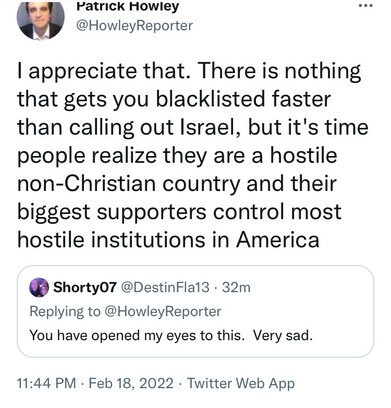Click the "Replying to" label in quoted card
This screenshot has width=391, height=408.
(x=65, y=311)
